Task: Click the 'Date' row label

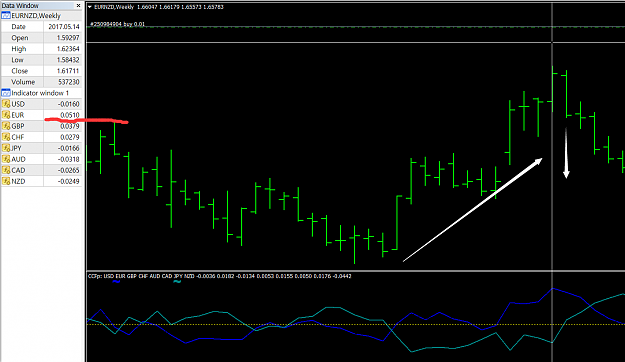Action: click(18, 27)
